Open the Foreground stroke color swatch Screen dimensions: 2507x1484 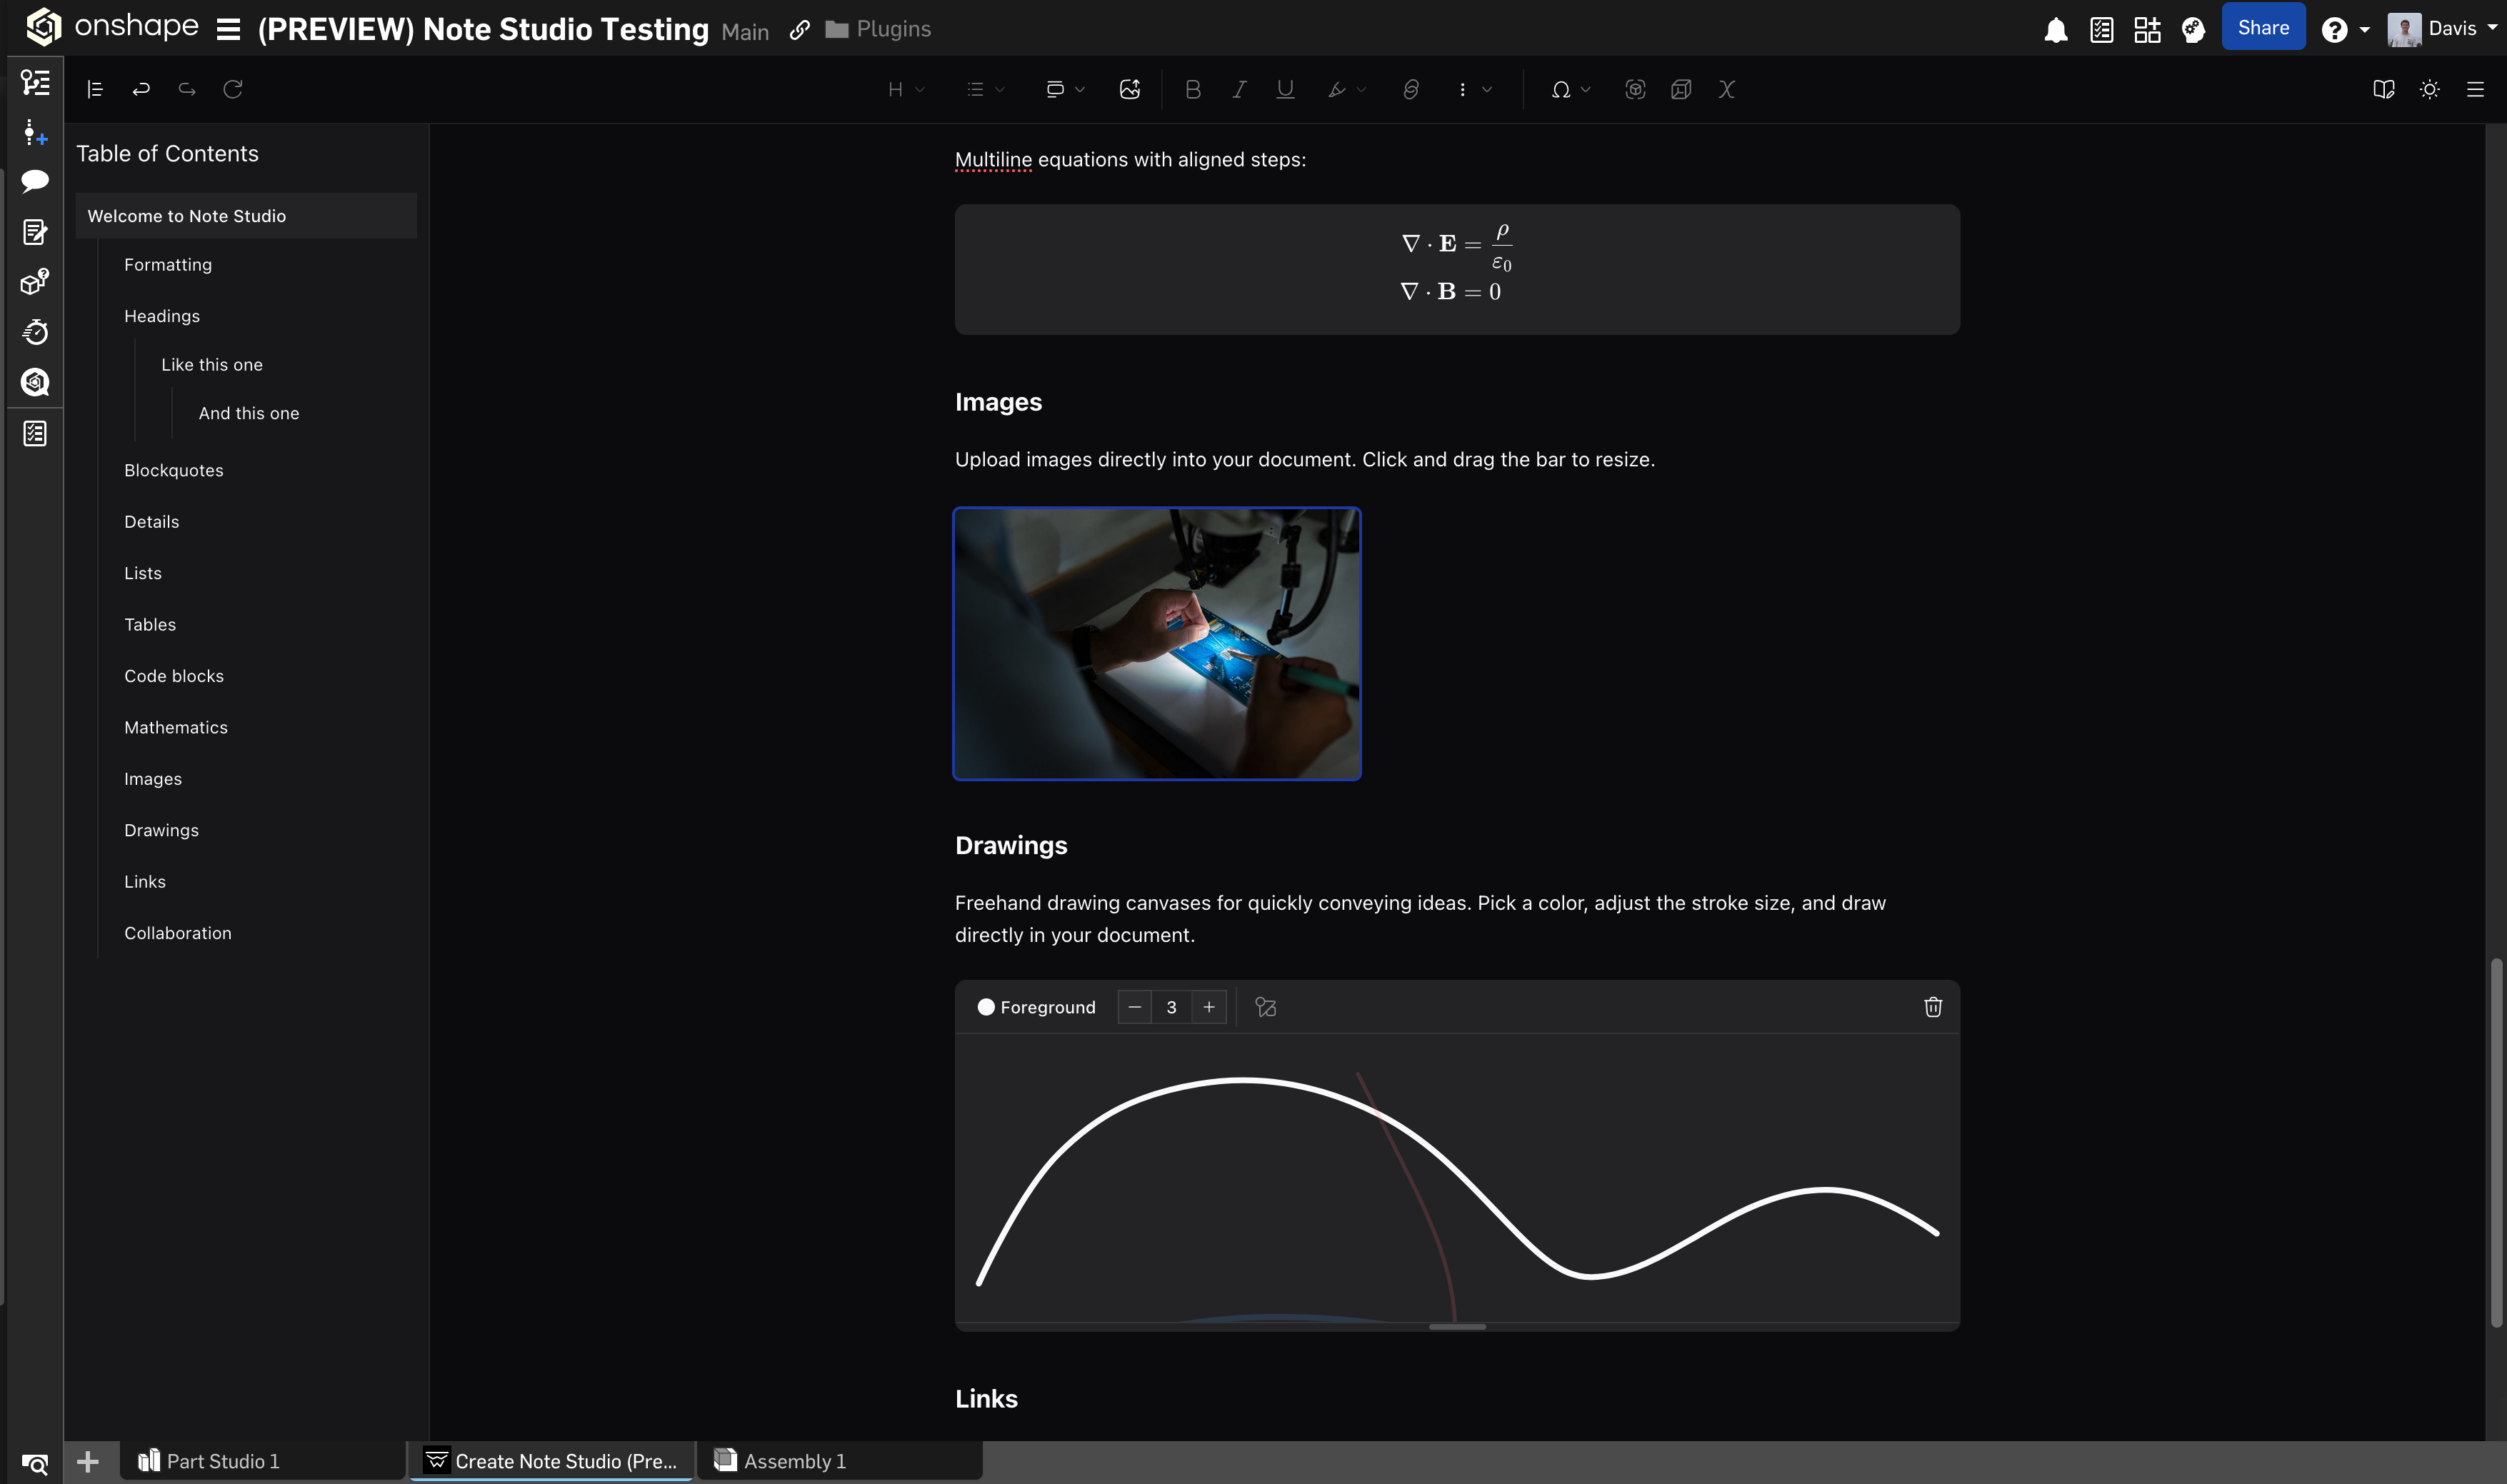[x=986, y=1007]
